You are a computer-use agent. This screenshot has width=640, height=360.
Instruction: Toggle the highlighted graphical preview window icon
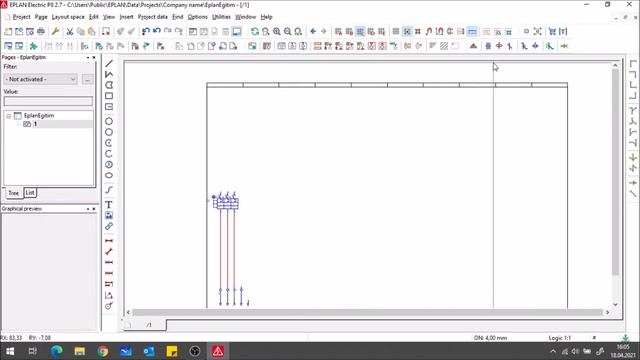pos(236,31)
